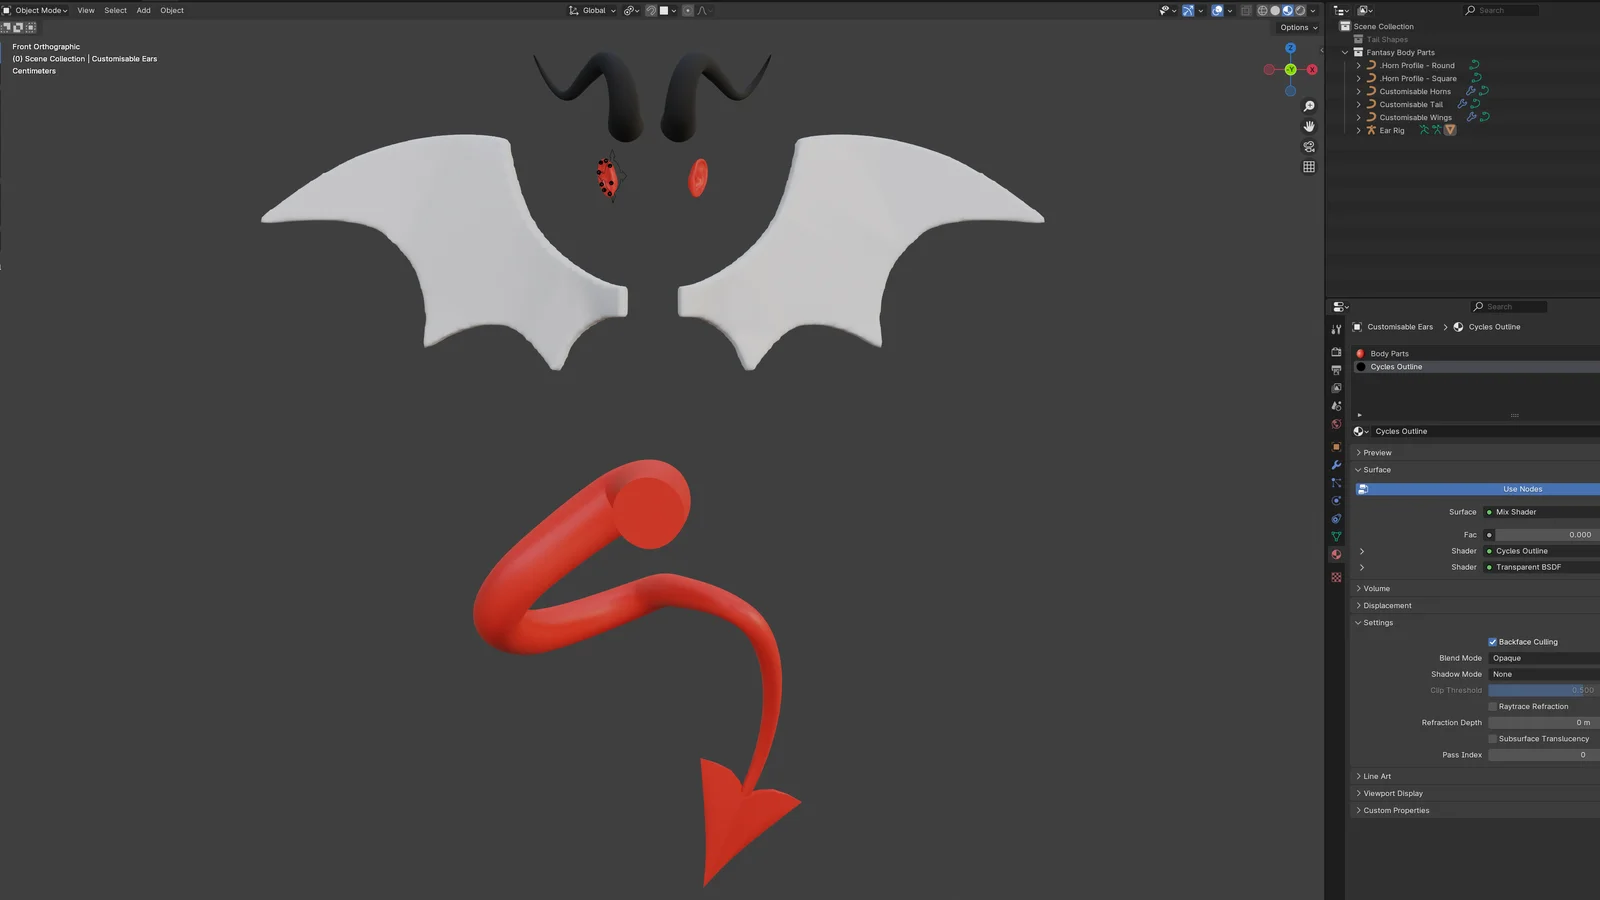Open the Object Mode dropdown
Screen dimensions: 1600x900
40,10
